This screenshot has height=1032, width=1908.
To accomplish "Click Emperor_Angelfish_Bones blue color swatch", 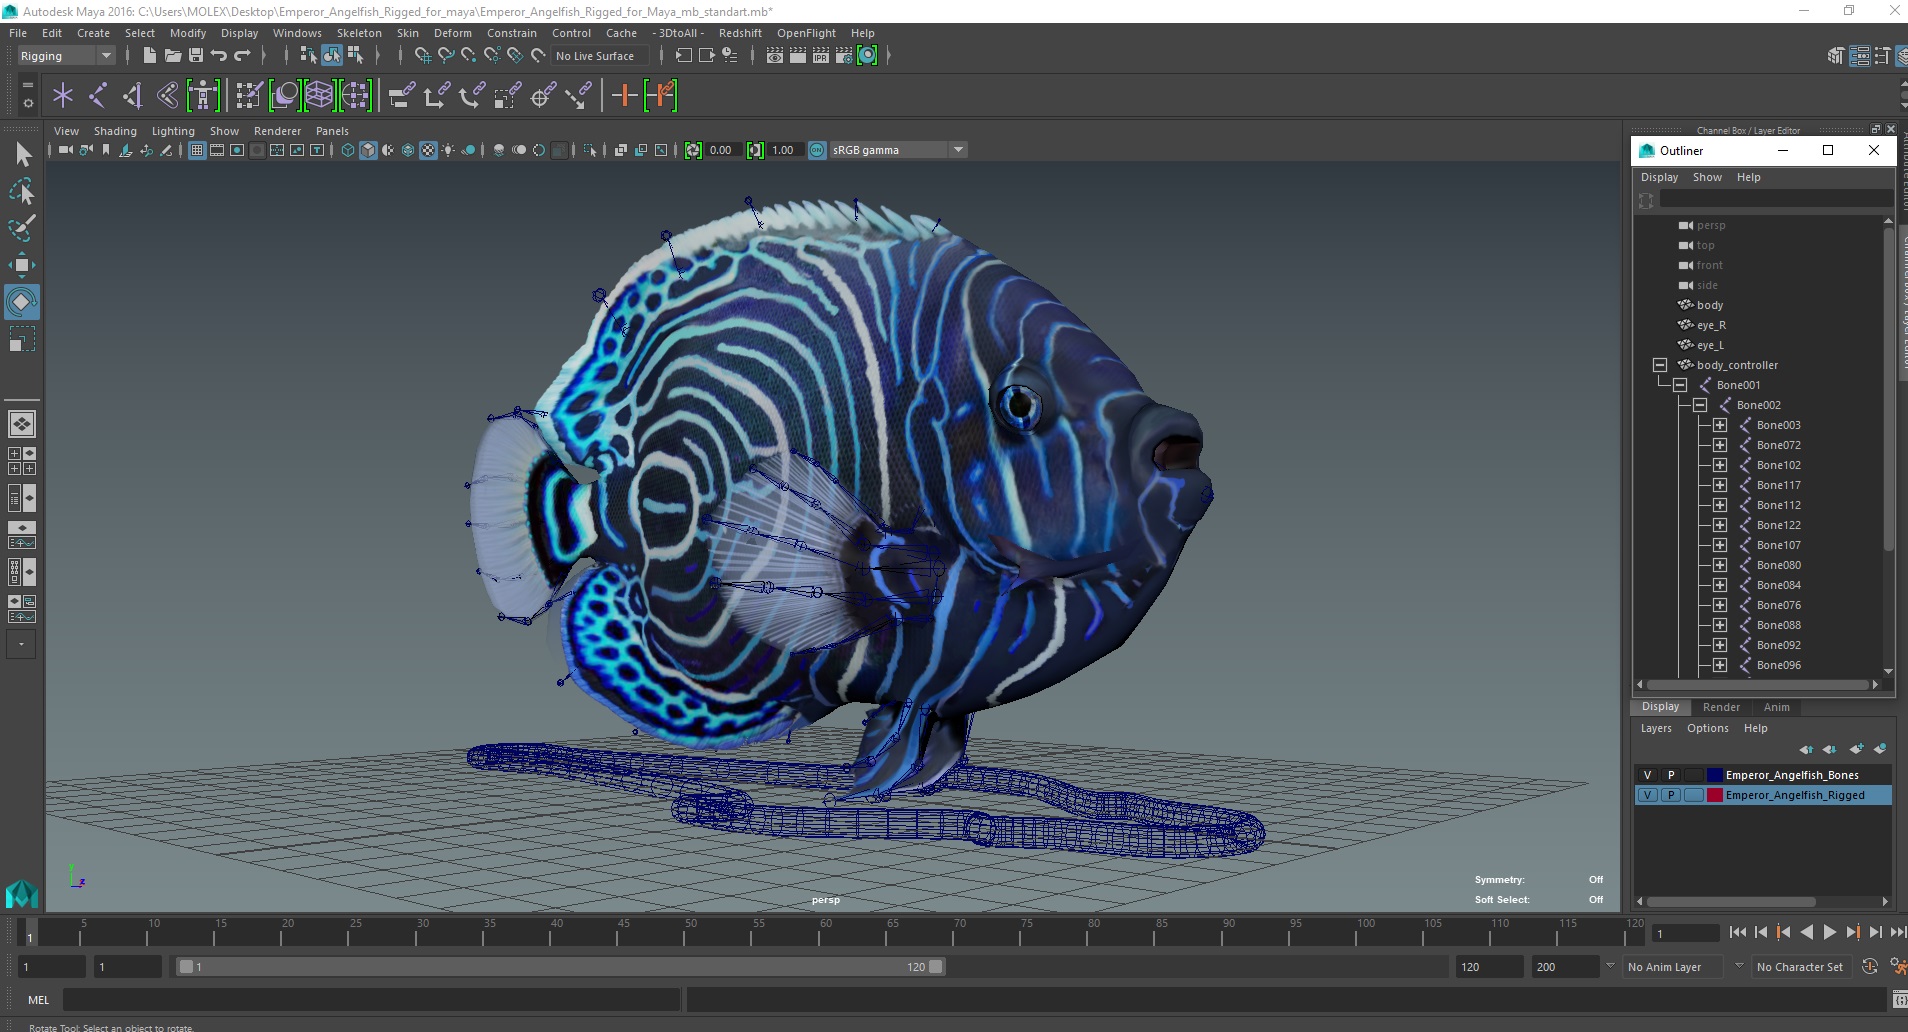I will tap(1715, 775).
